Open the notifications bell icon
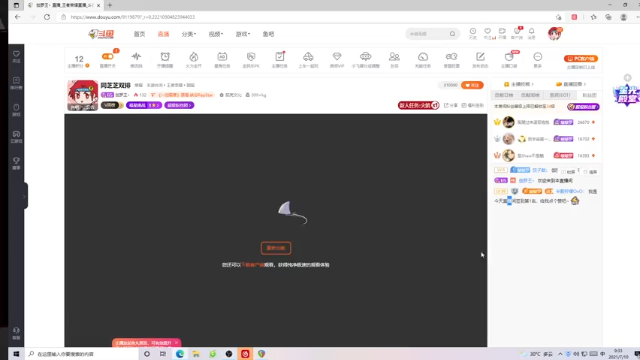This screenshot has height=360, width=640. click(x=531, y=31)
